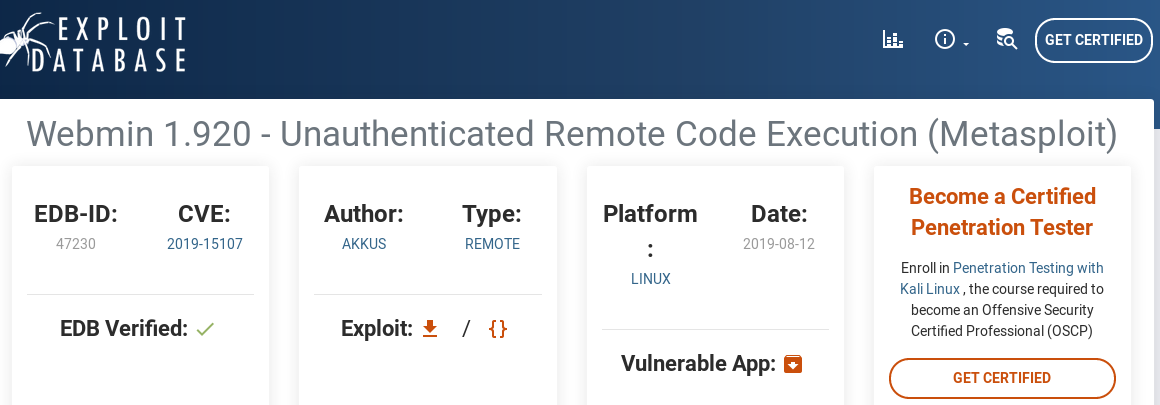Open CVE 2019-15107 link

tap(205, 244)
